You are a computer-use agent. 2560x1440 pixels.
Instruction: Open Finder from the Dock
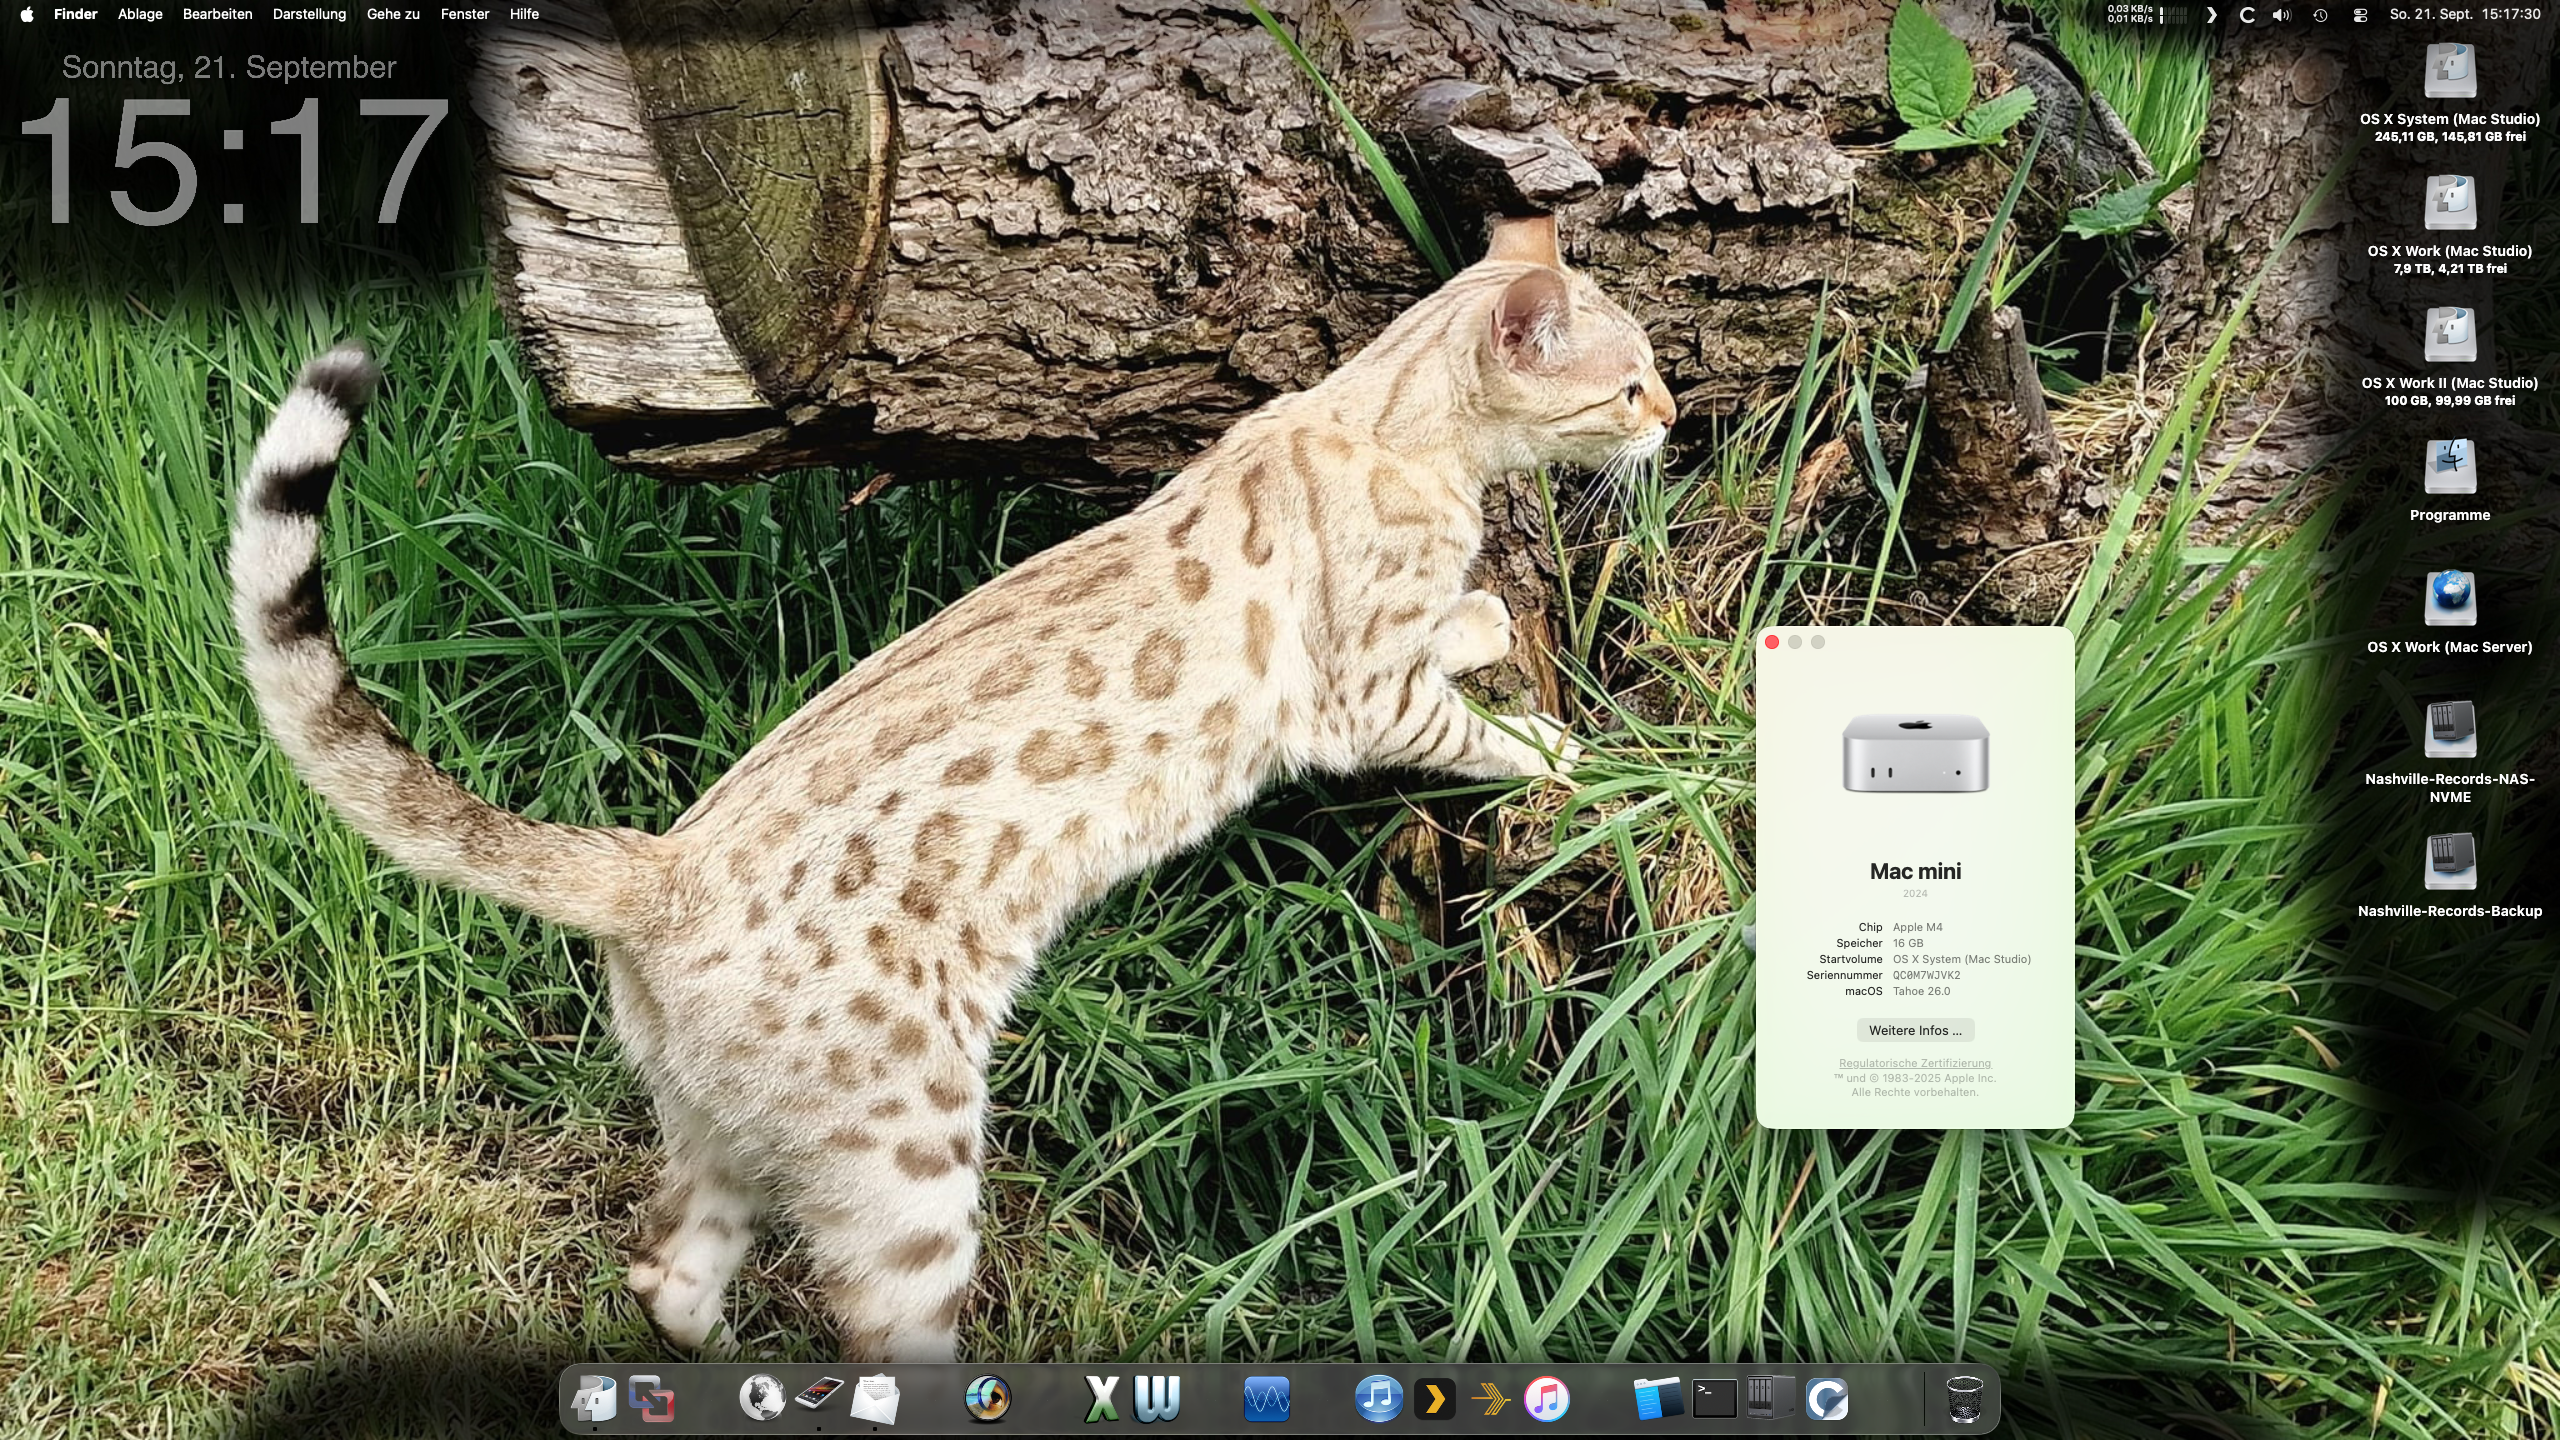[x=595, y=1398]
